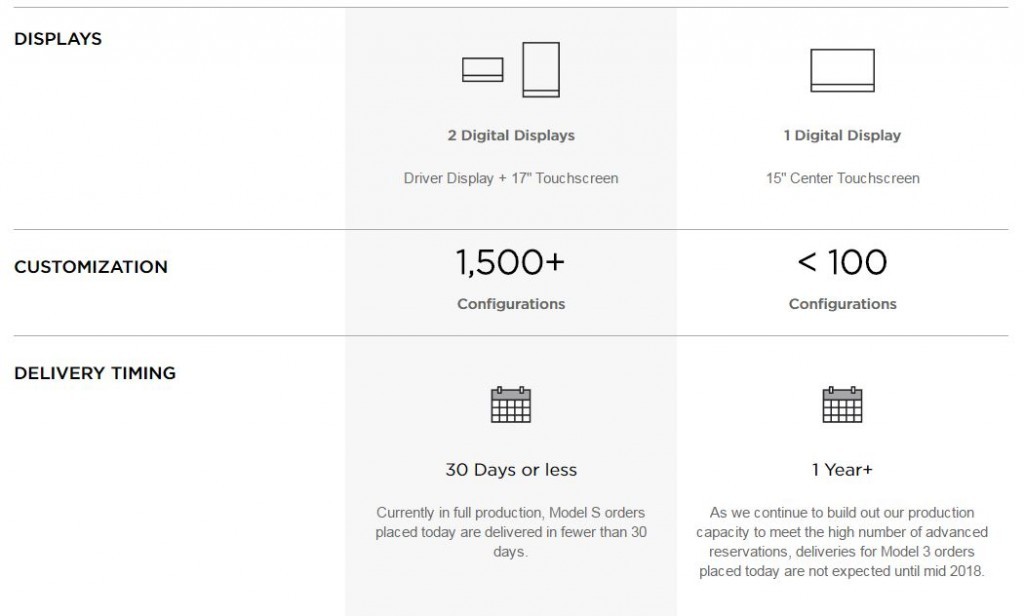Select the DISPLAYS section heading
This screenshot has height=616, width=1024.
(58, 39)
